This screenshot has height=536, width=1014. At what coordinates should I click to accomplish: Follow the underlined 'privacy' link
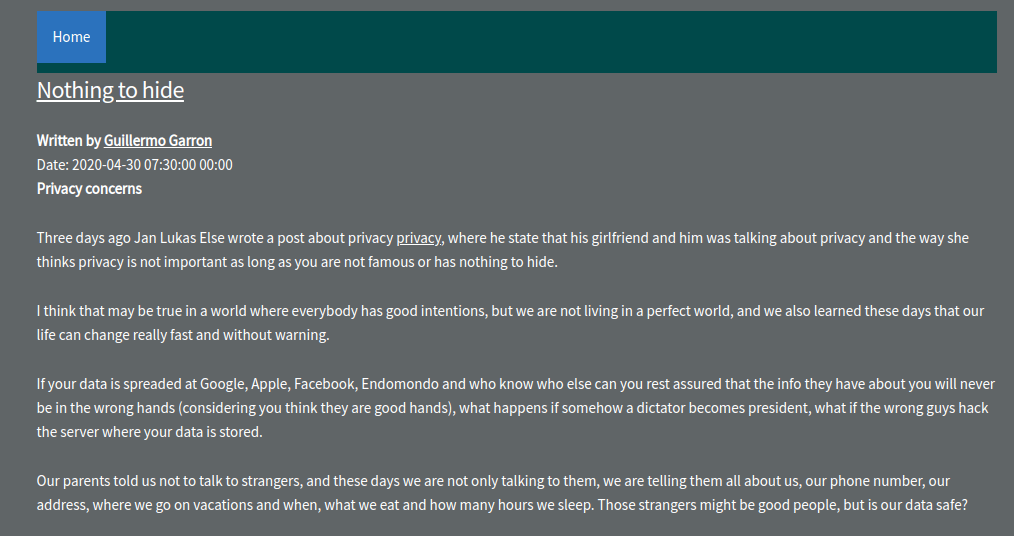418,238
